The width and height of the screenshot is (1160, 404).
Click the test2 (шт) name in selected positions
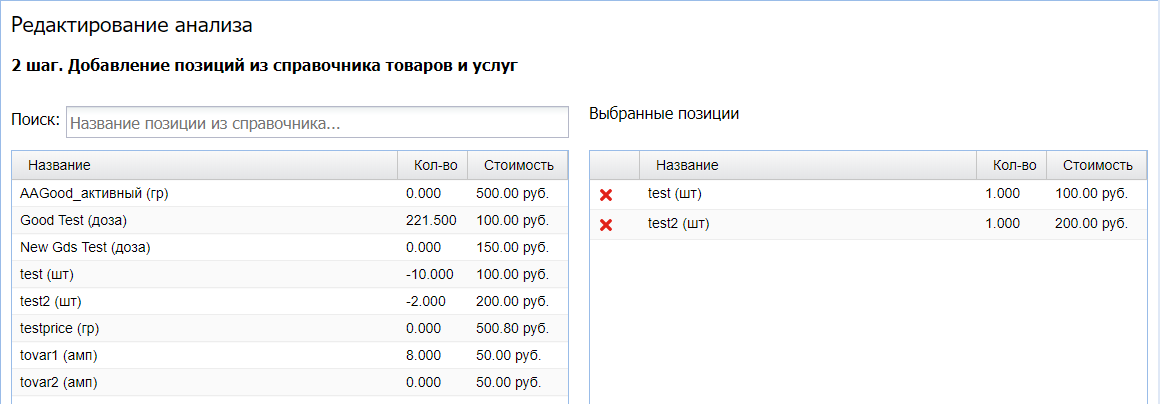coord(678,224)
